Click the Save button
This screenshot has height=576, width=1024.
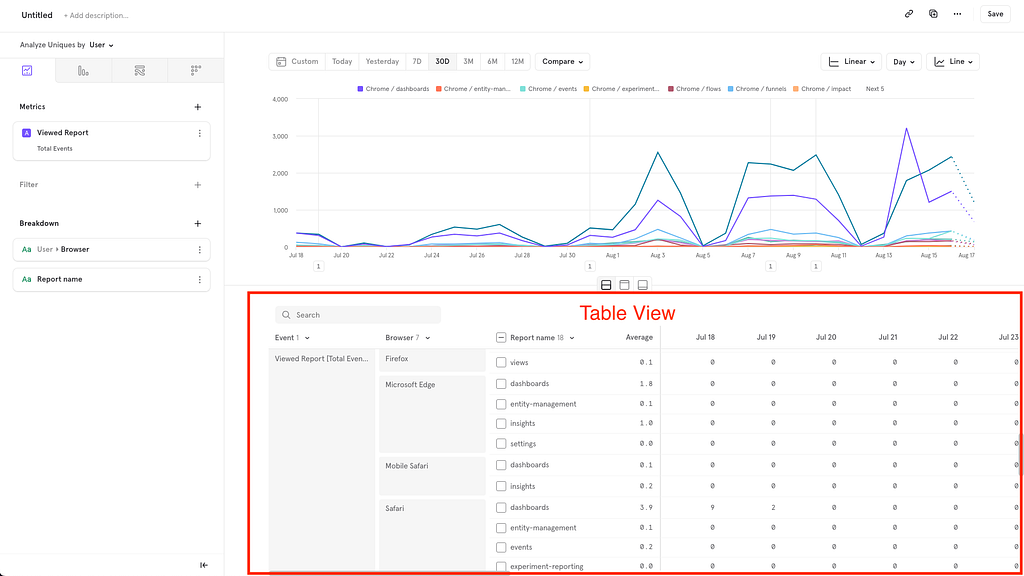pos(995,14)
